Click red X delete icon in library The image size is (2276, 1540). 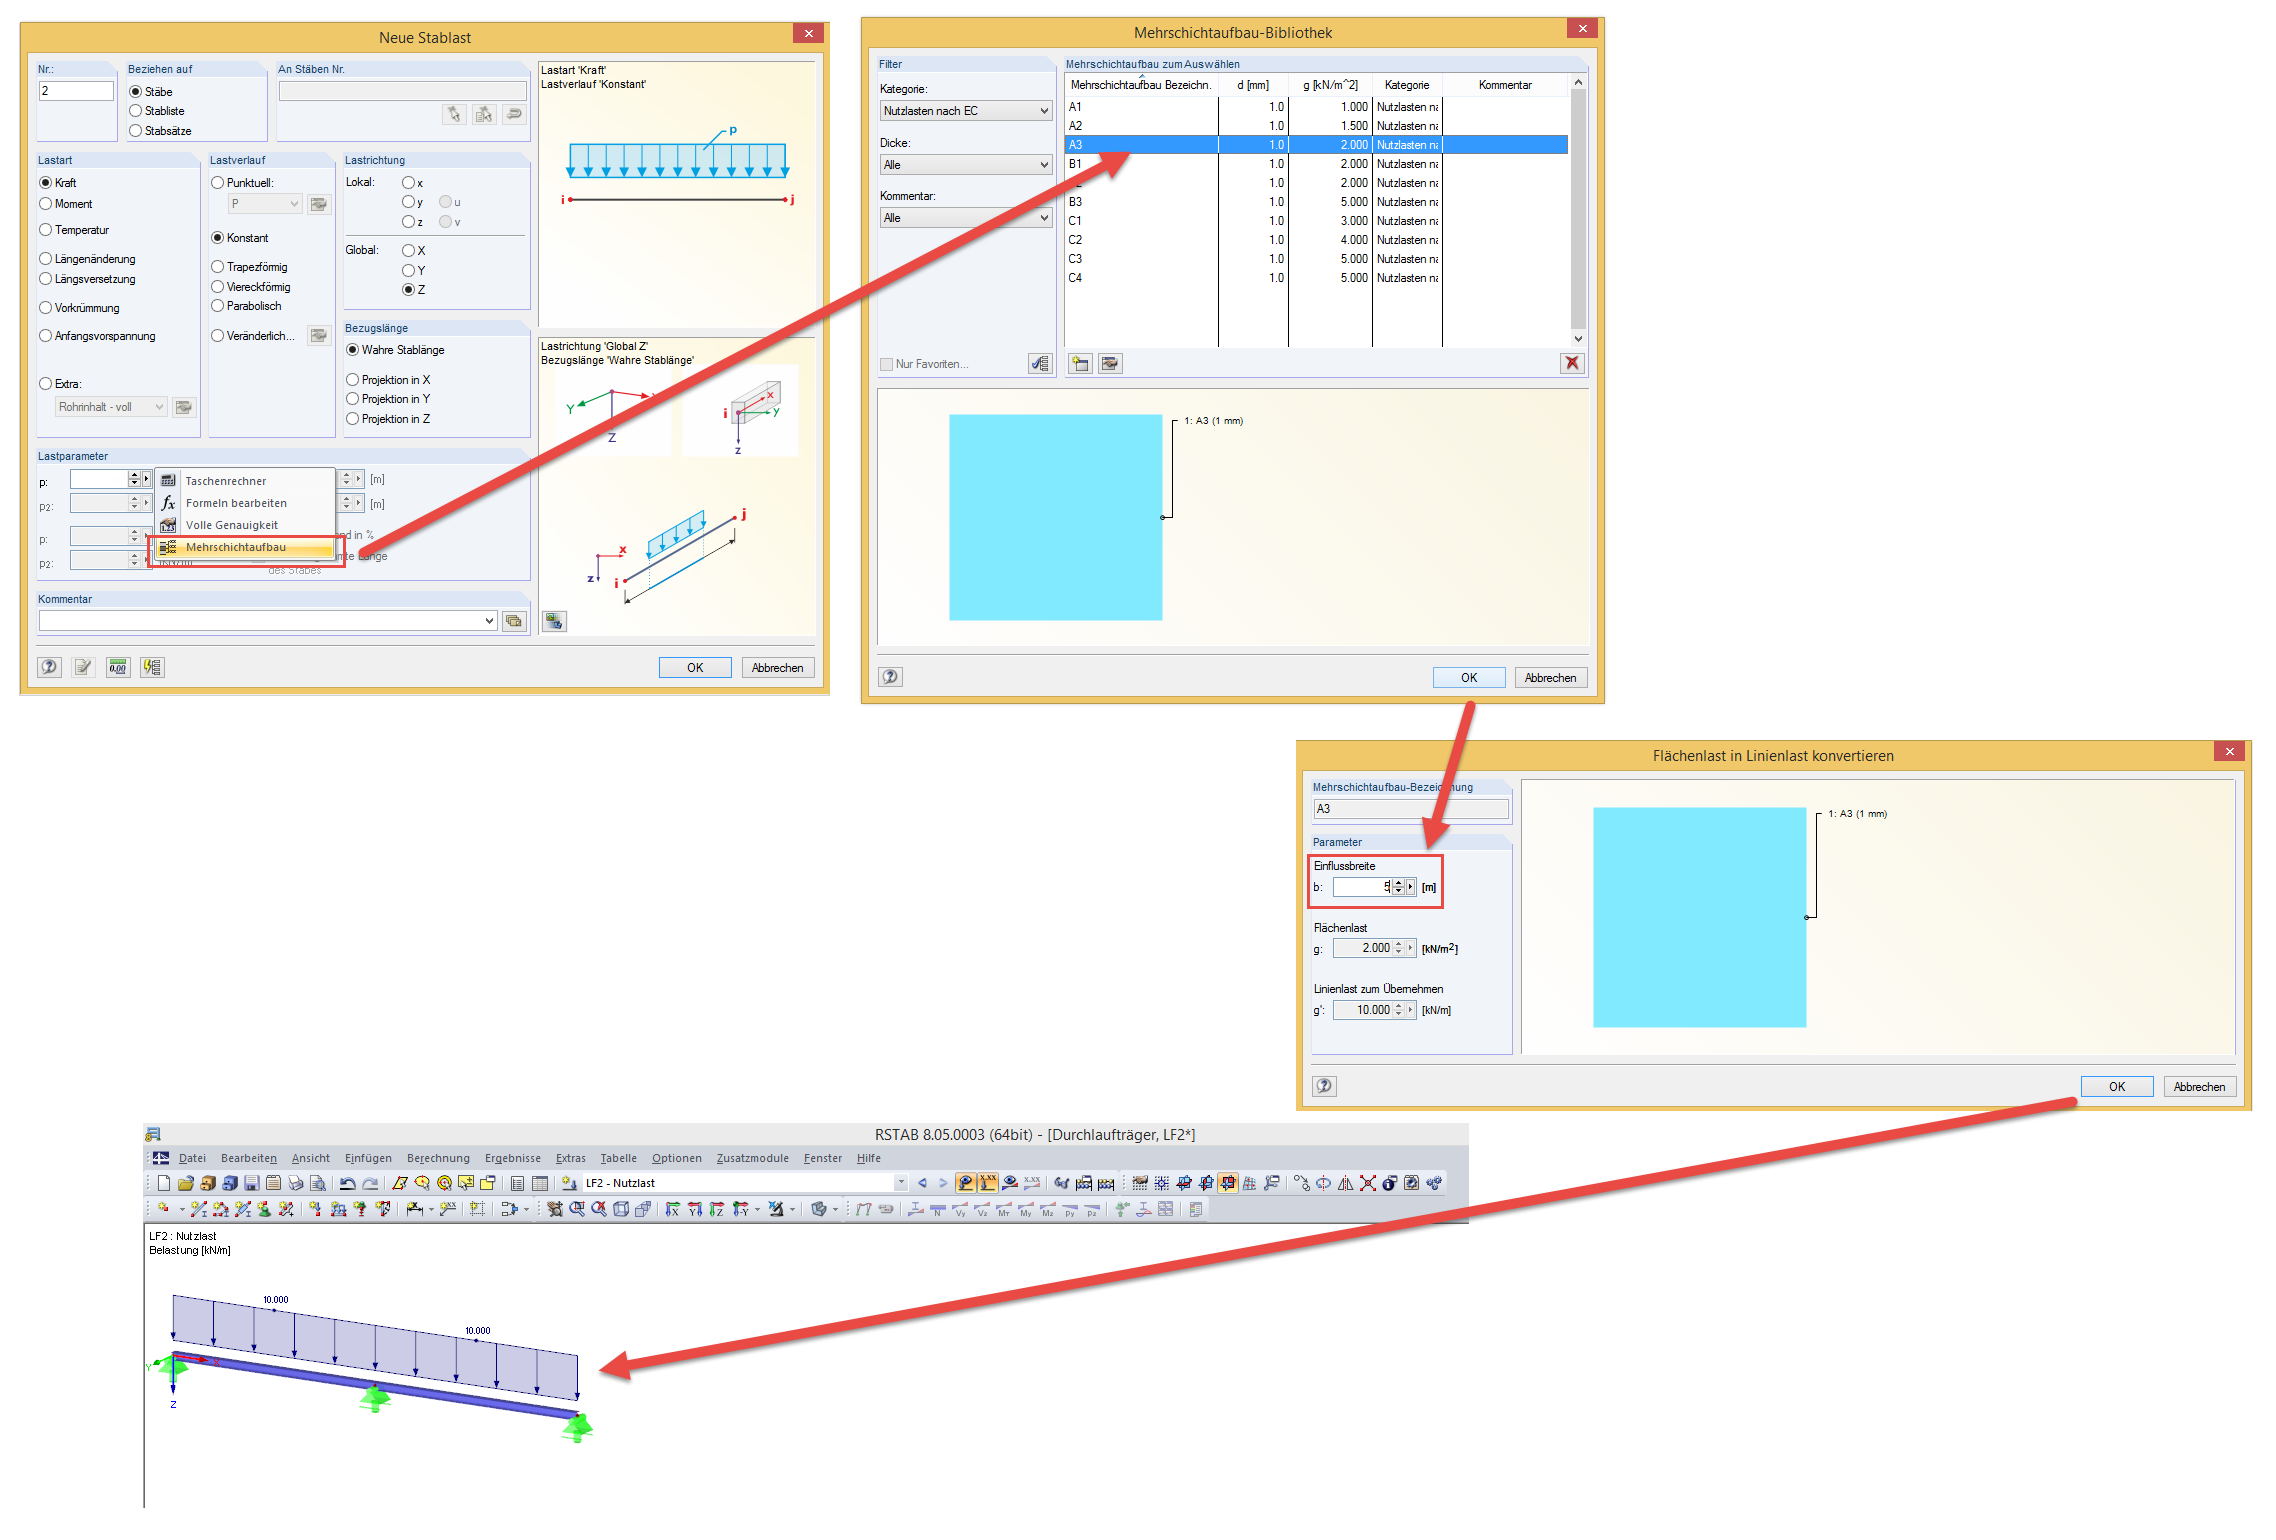point(1573,364)
